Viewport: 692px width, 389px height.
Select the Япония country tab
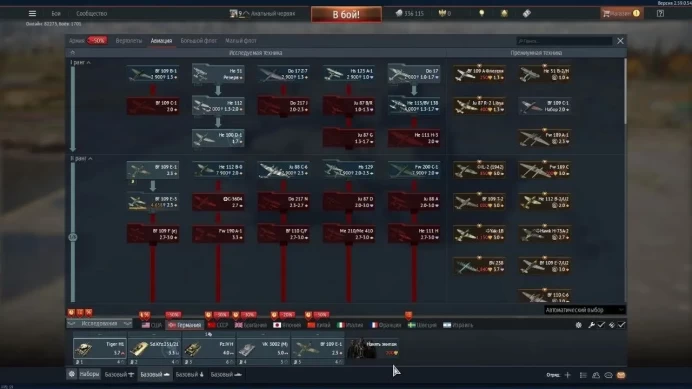(x=287, y=325)
